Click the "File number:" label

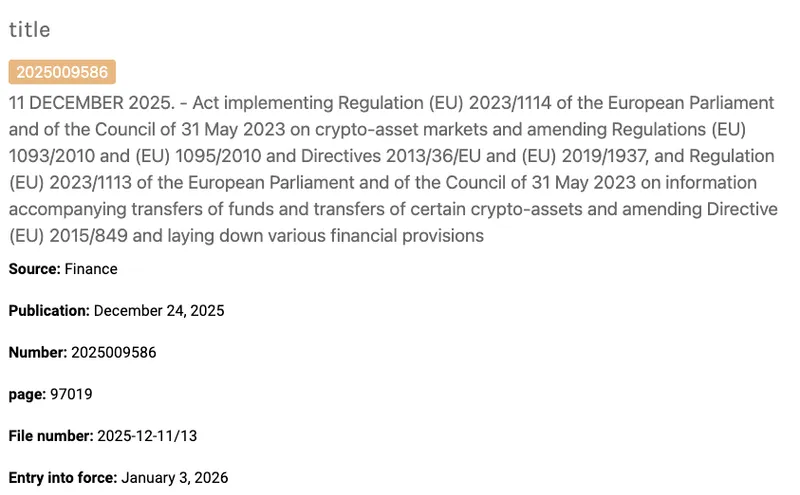tap(50, 436)
